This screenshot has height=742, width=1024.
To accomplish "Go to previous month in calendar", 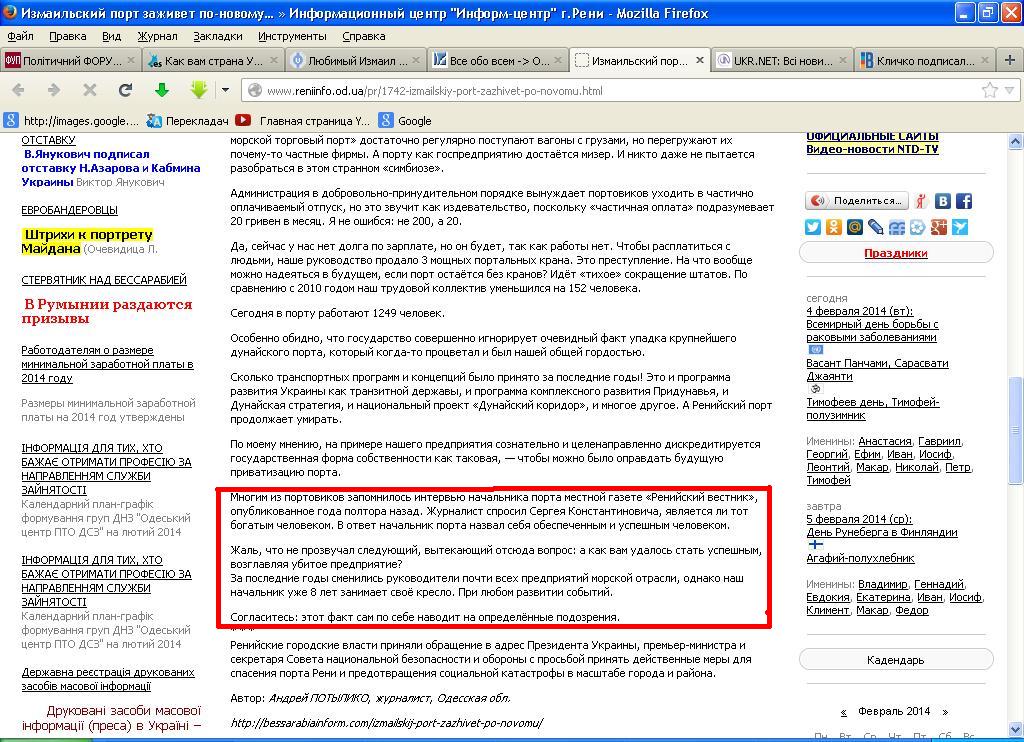I will 843,712.
